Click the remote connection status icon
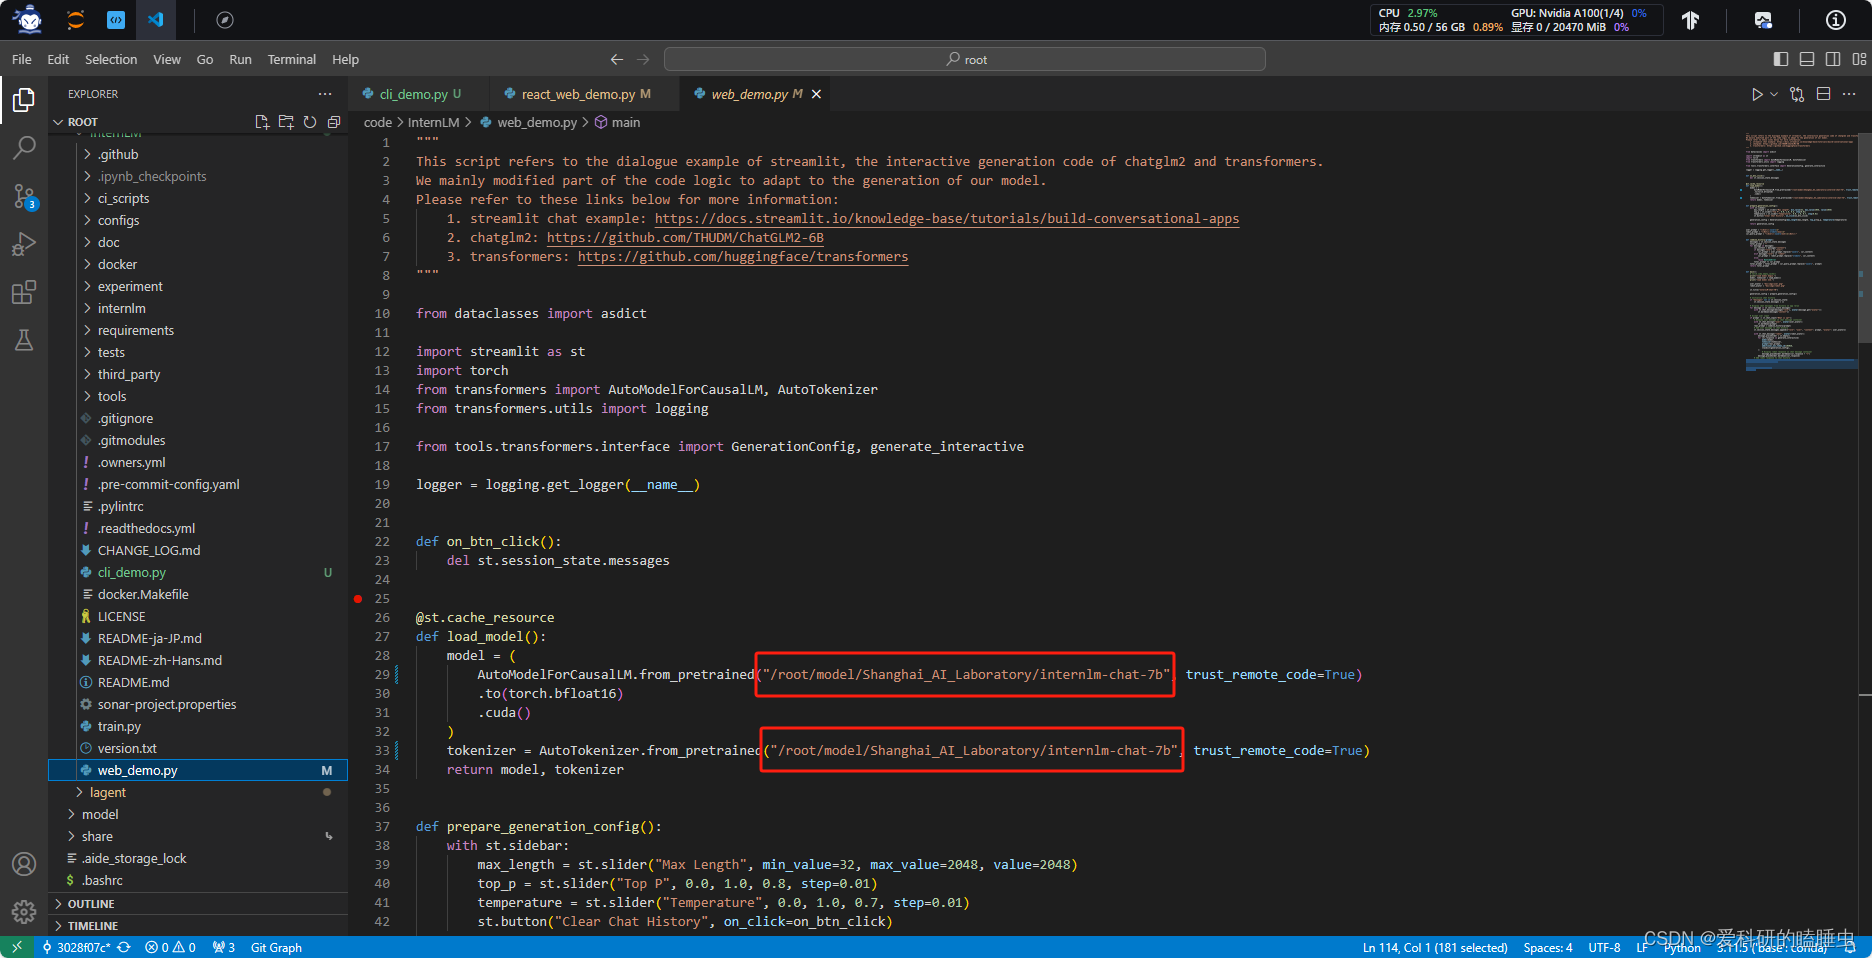Screen dimensions: 1872x958 (x=17, y=947)
